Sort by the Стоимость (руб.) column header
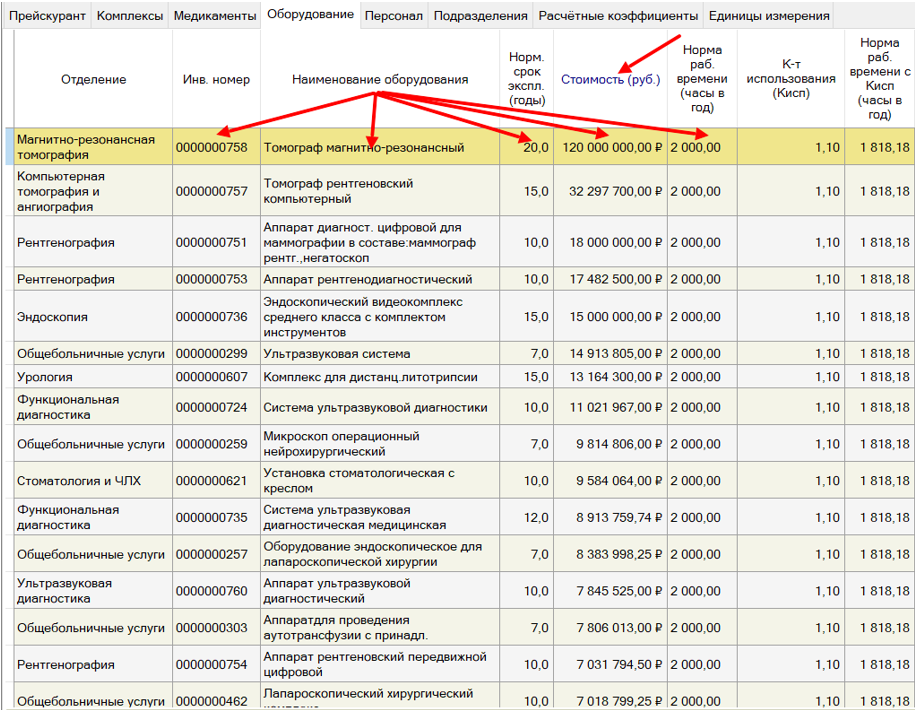The height and width of the screenshot is (710, 915). click(610, 79)
